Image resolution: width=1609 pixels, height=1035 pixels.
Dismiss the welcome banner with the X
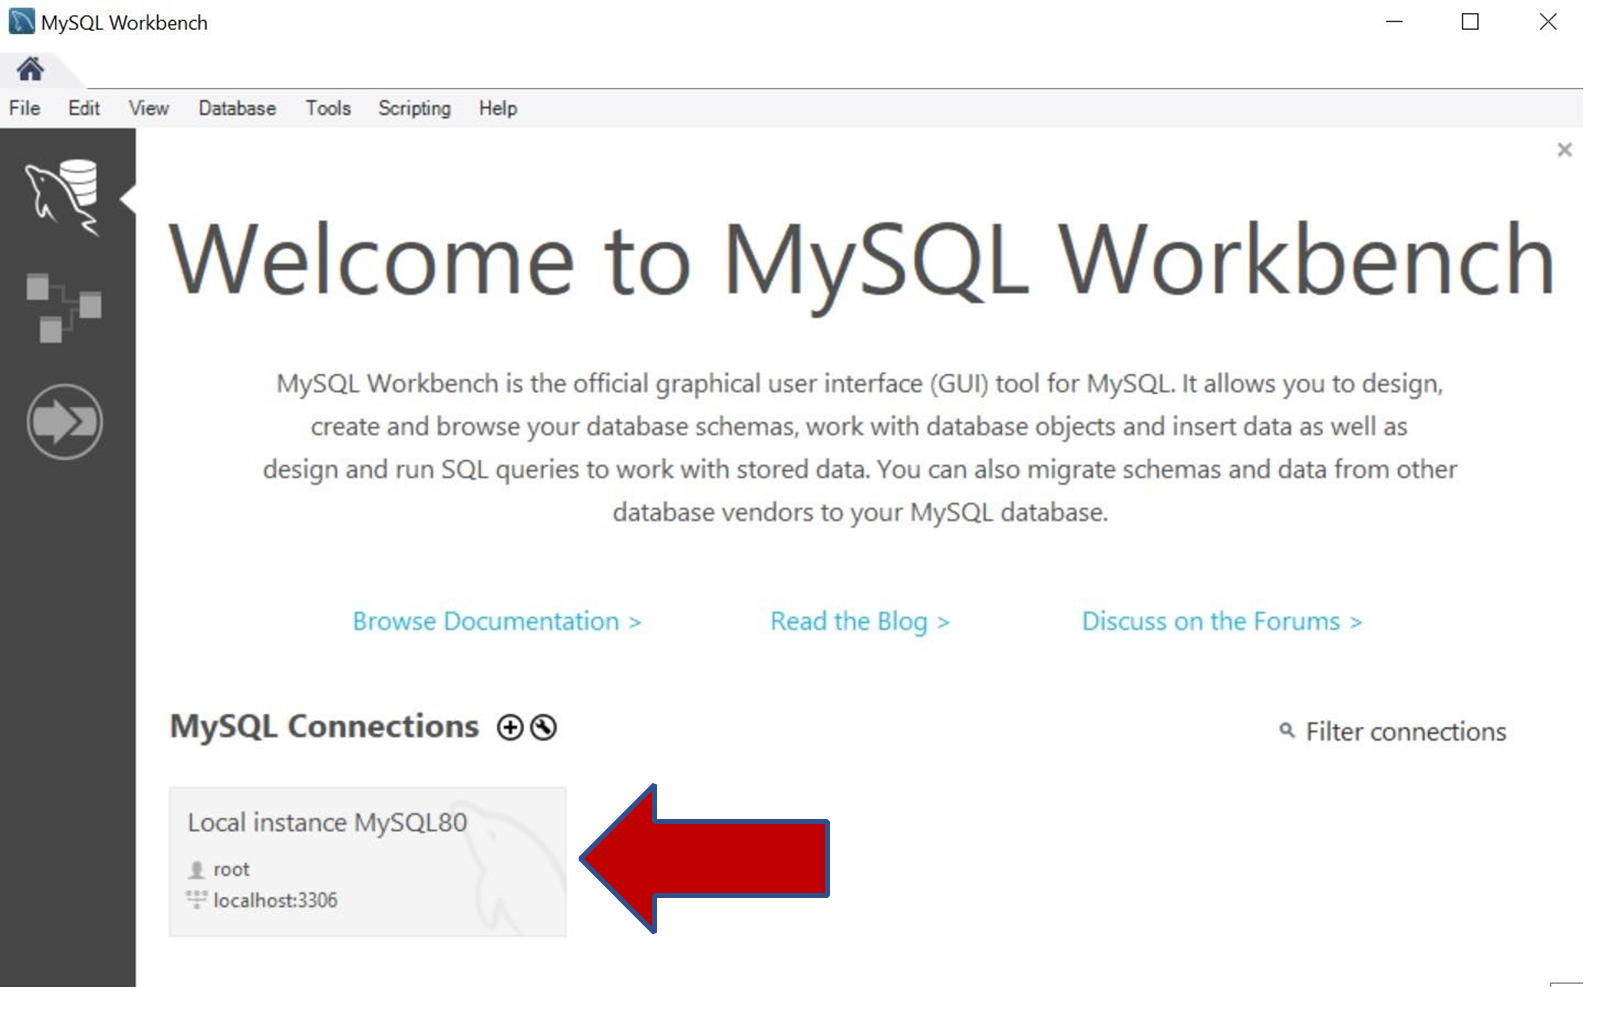click(1565, 149)
